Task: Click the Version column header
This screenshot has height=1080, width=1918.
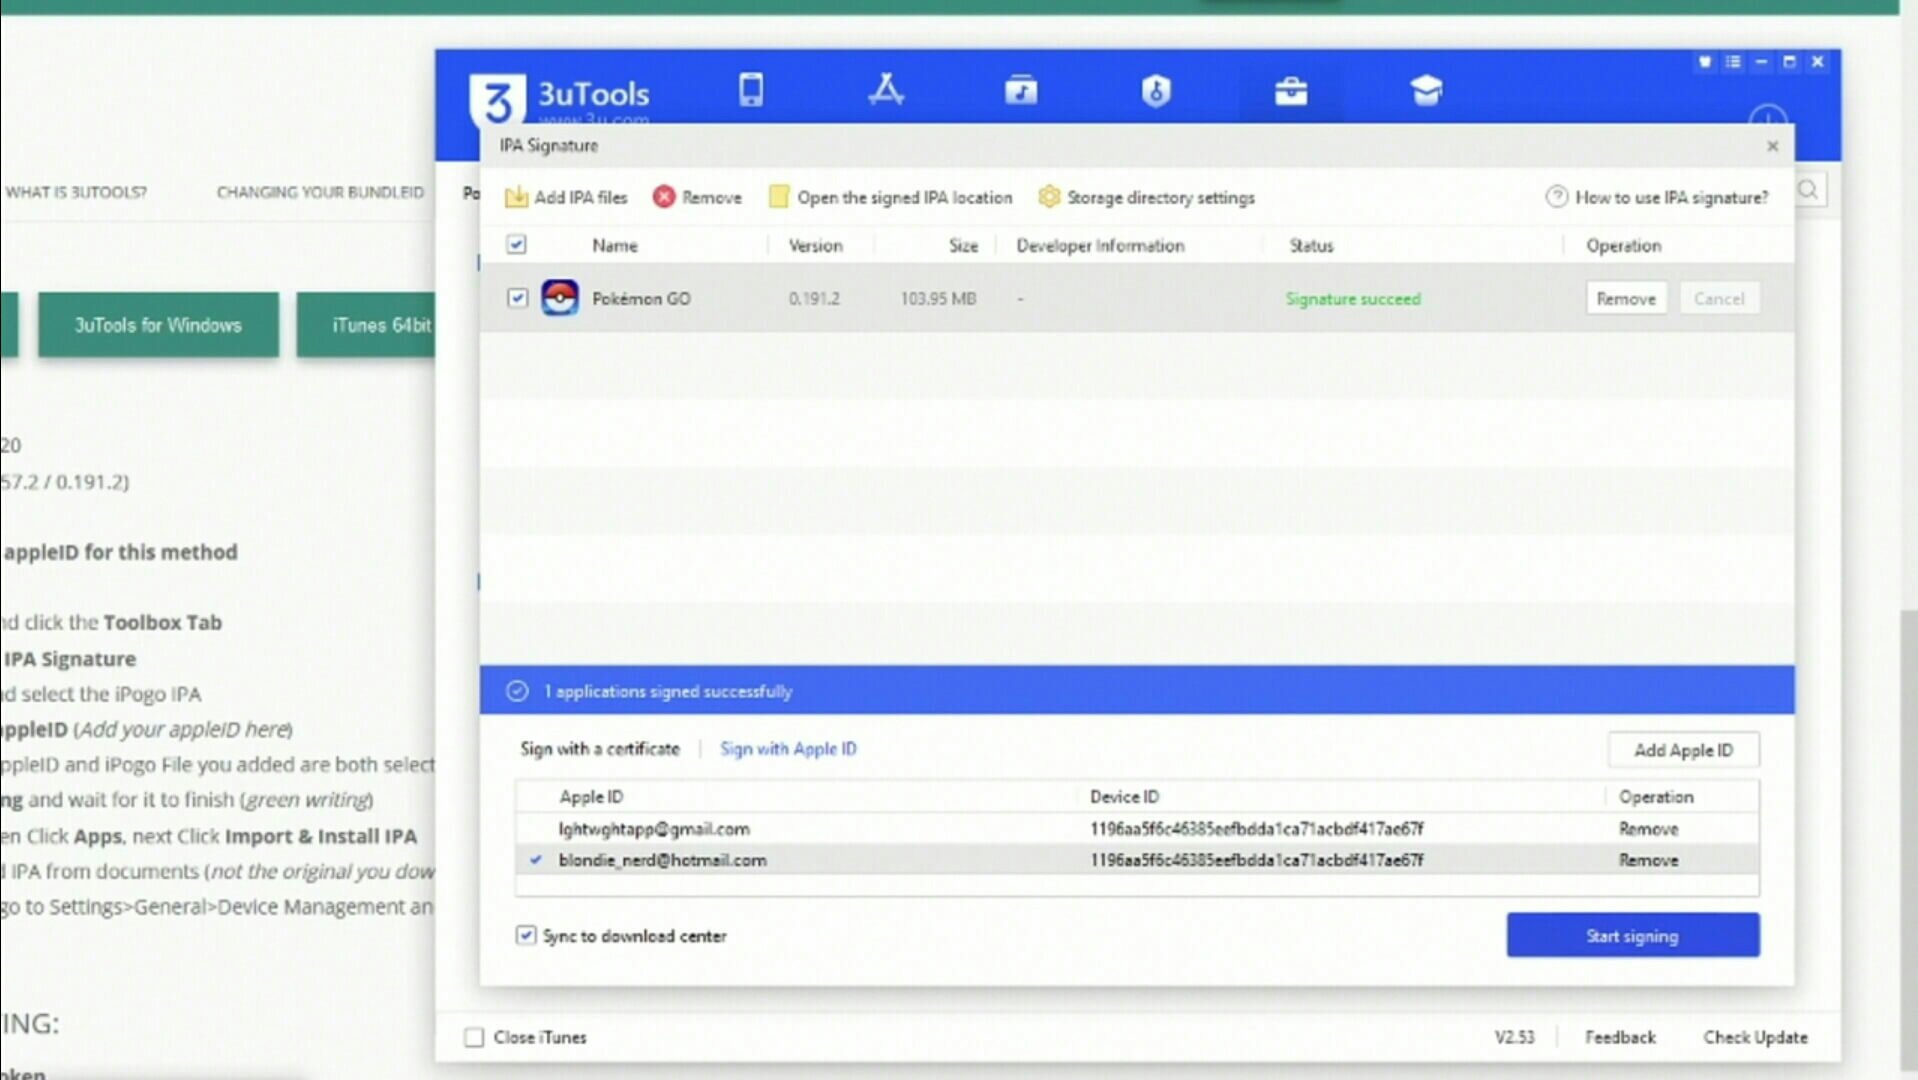Action: [x=815, y=245]
